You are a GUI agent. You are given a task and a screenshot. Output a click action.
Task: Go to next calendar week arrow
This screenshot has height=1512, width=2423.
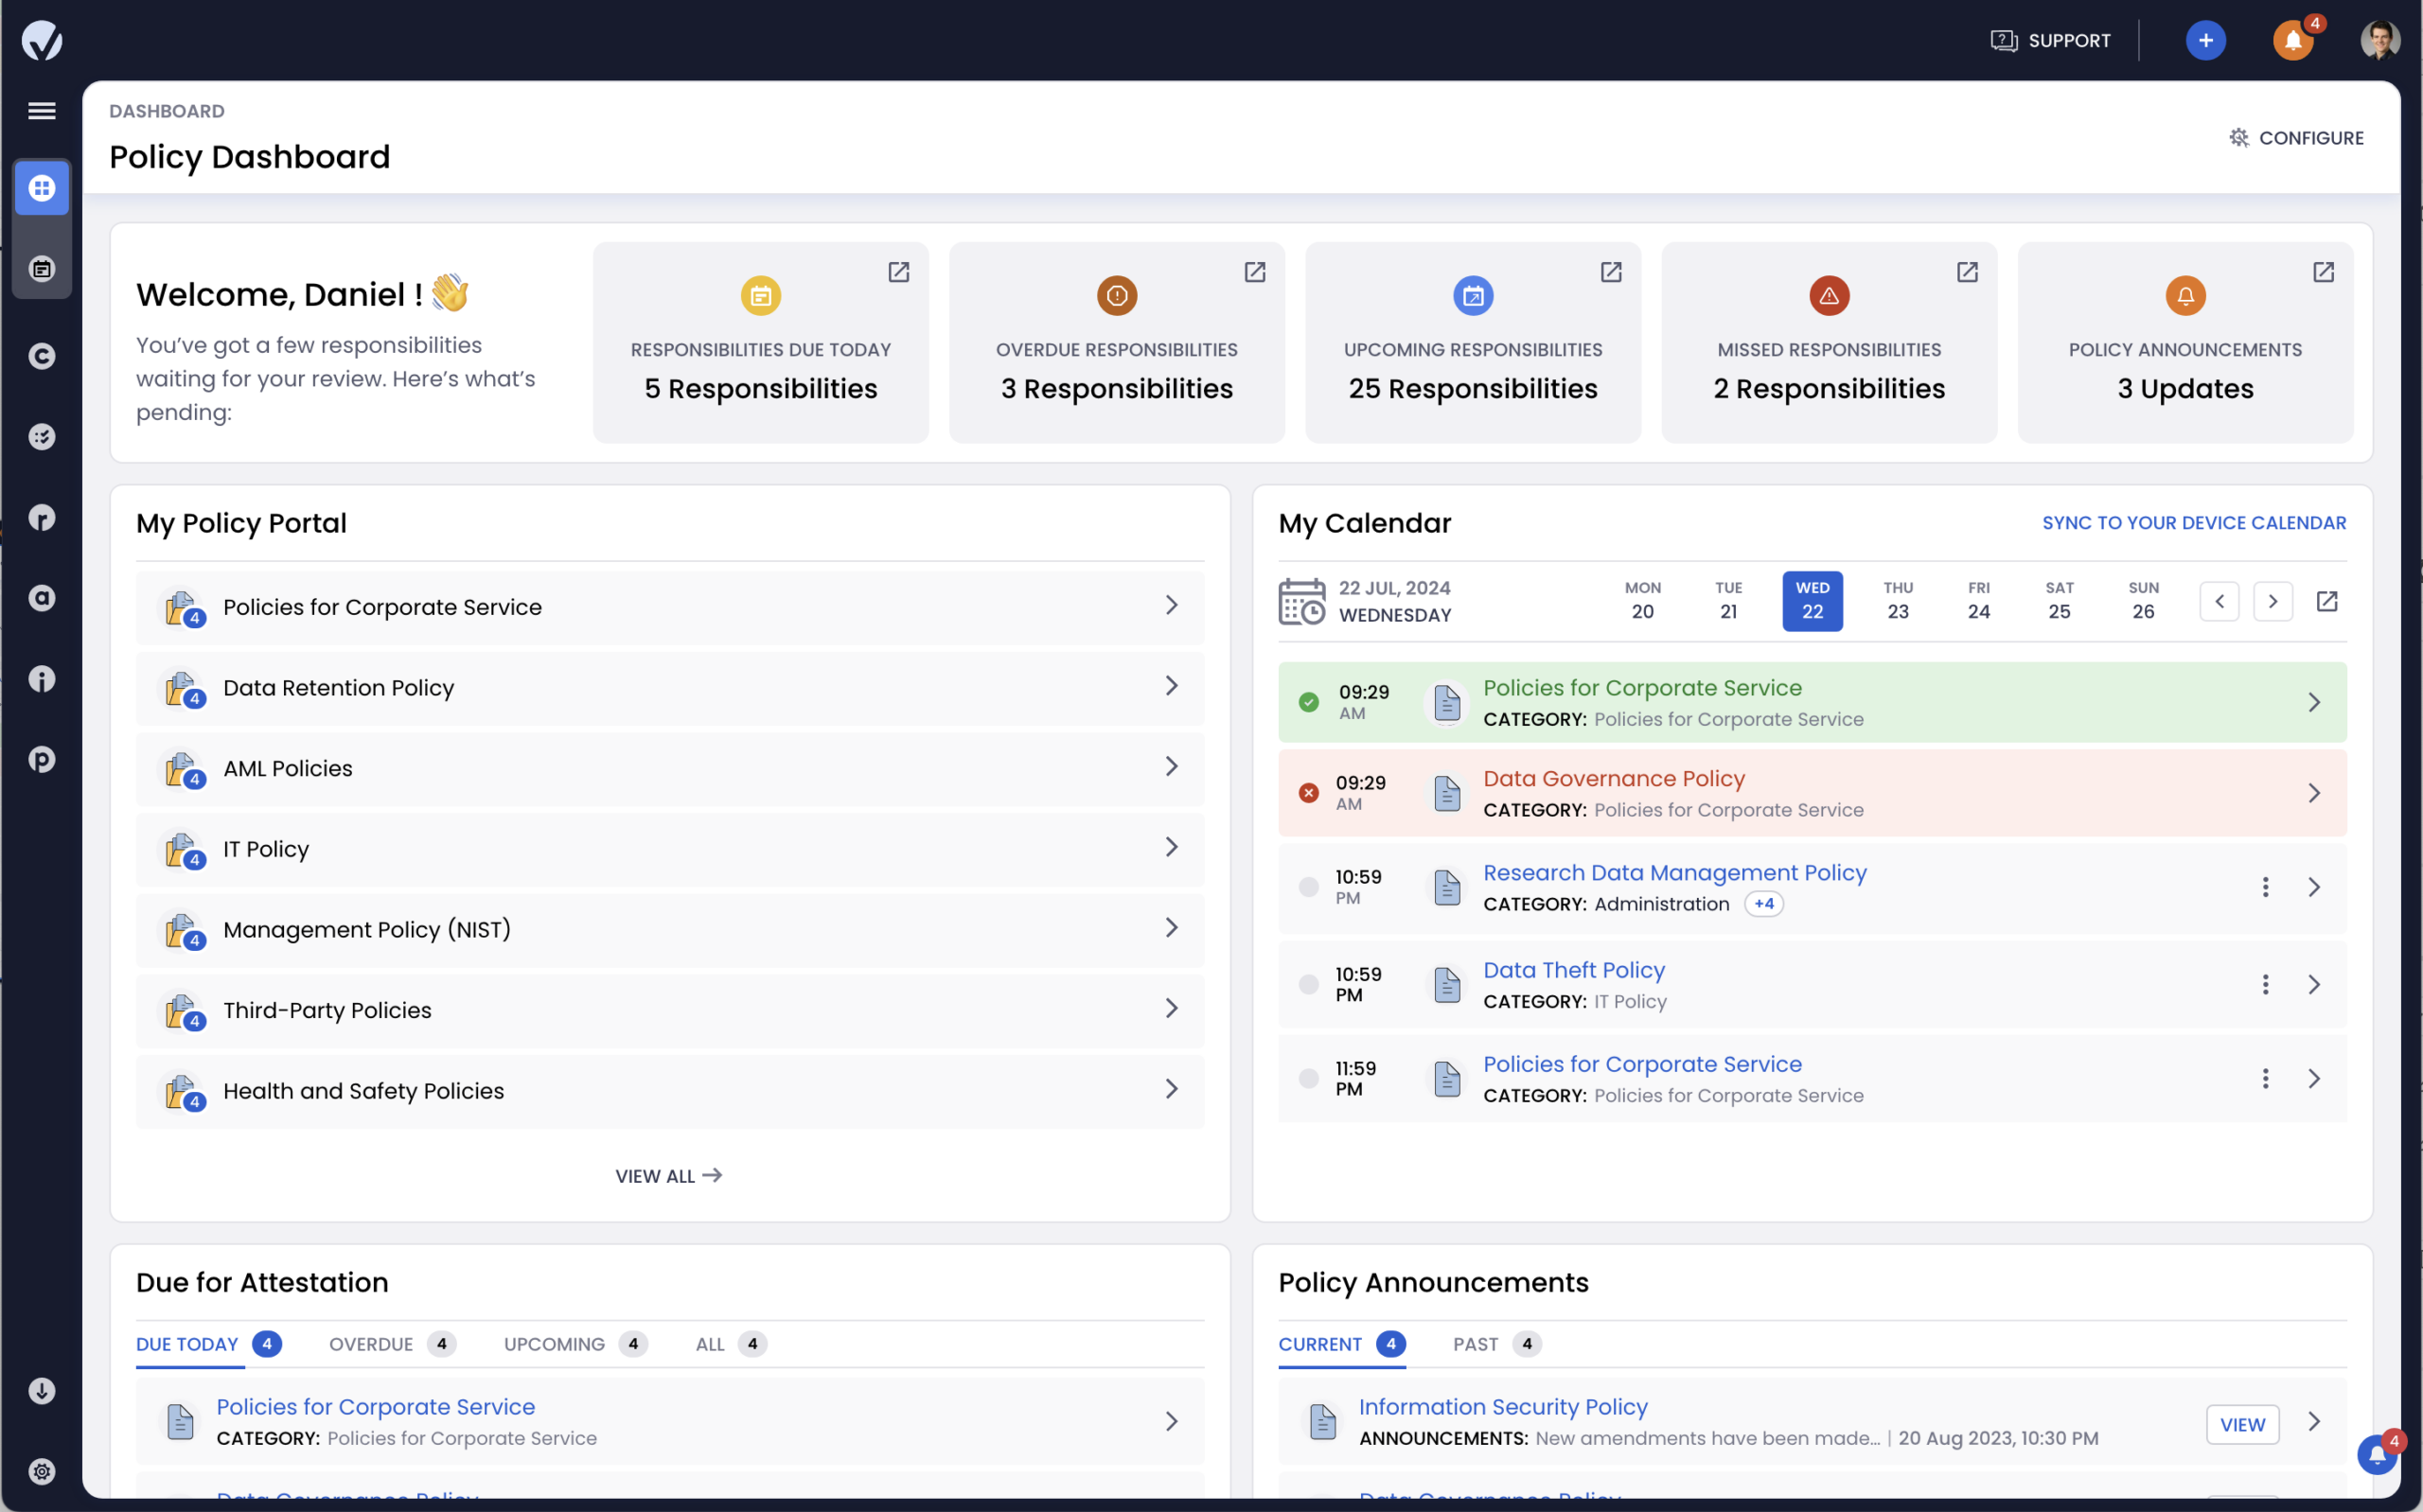2272,601
